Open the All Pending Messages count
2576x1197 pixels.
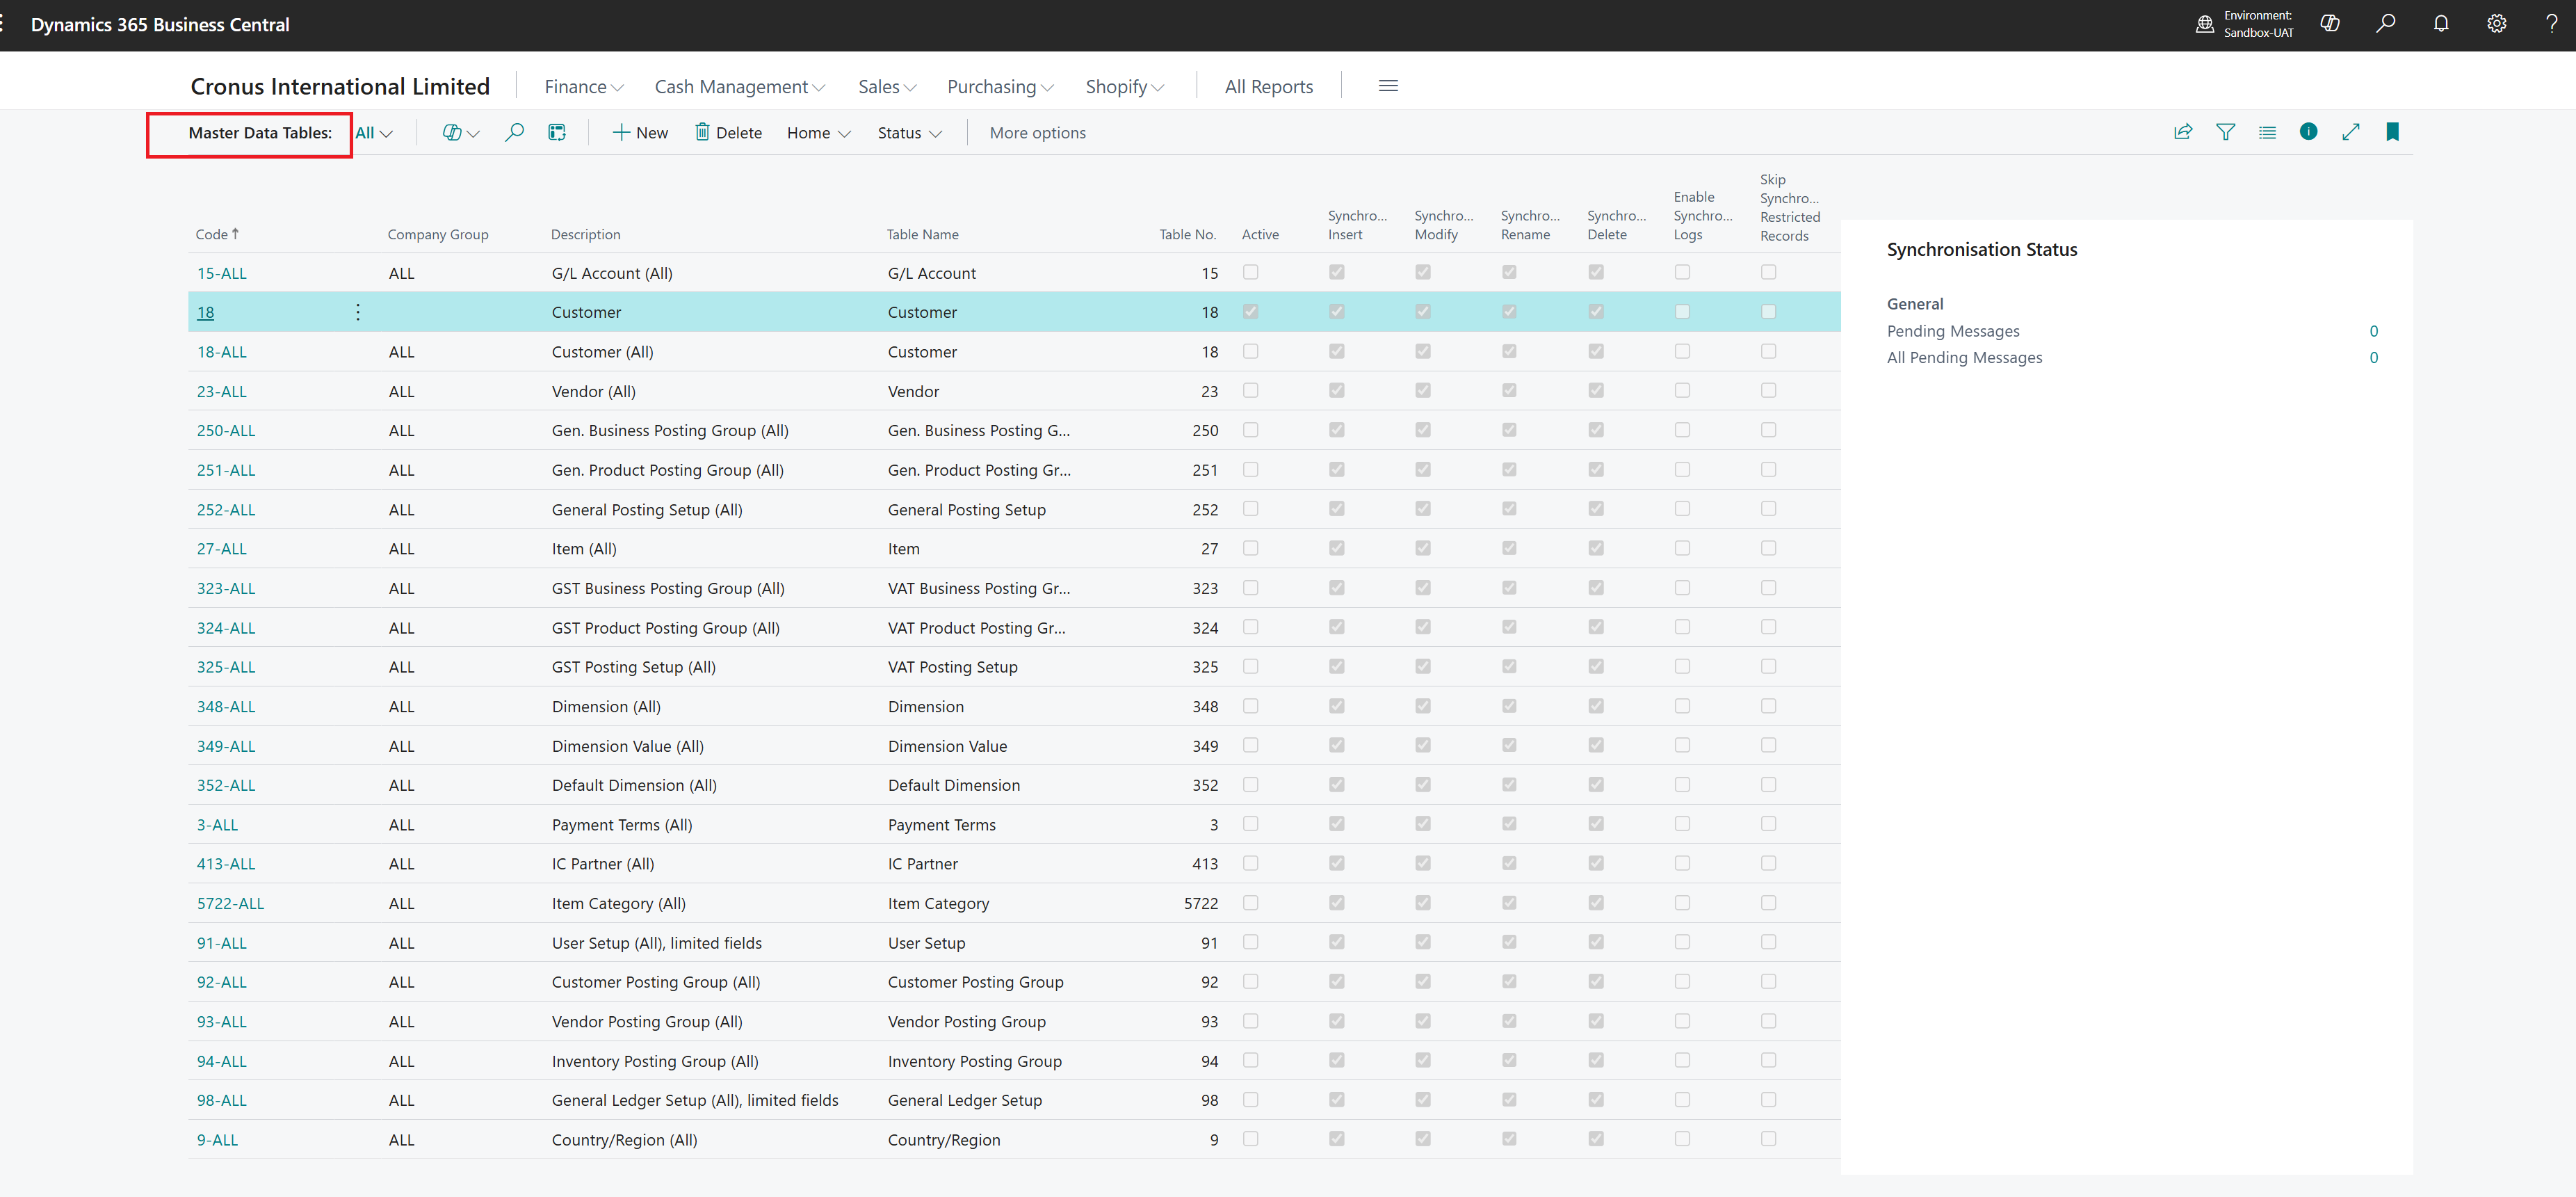tap(2373, 357)
